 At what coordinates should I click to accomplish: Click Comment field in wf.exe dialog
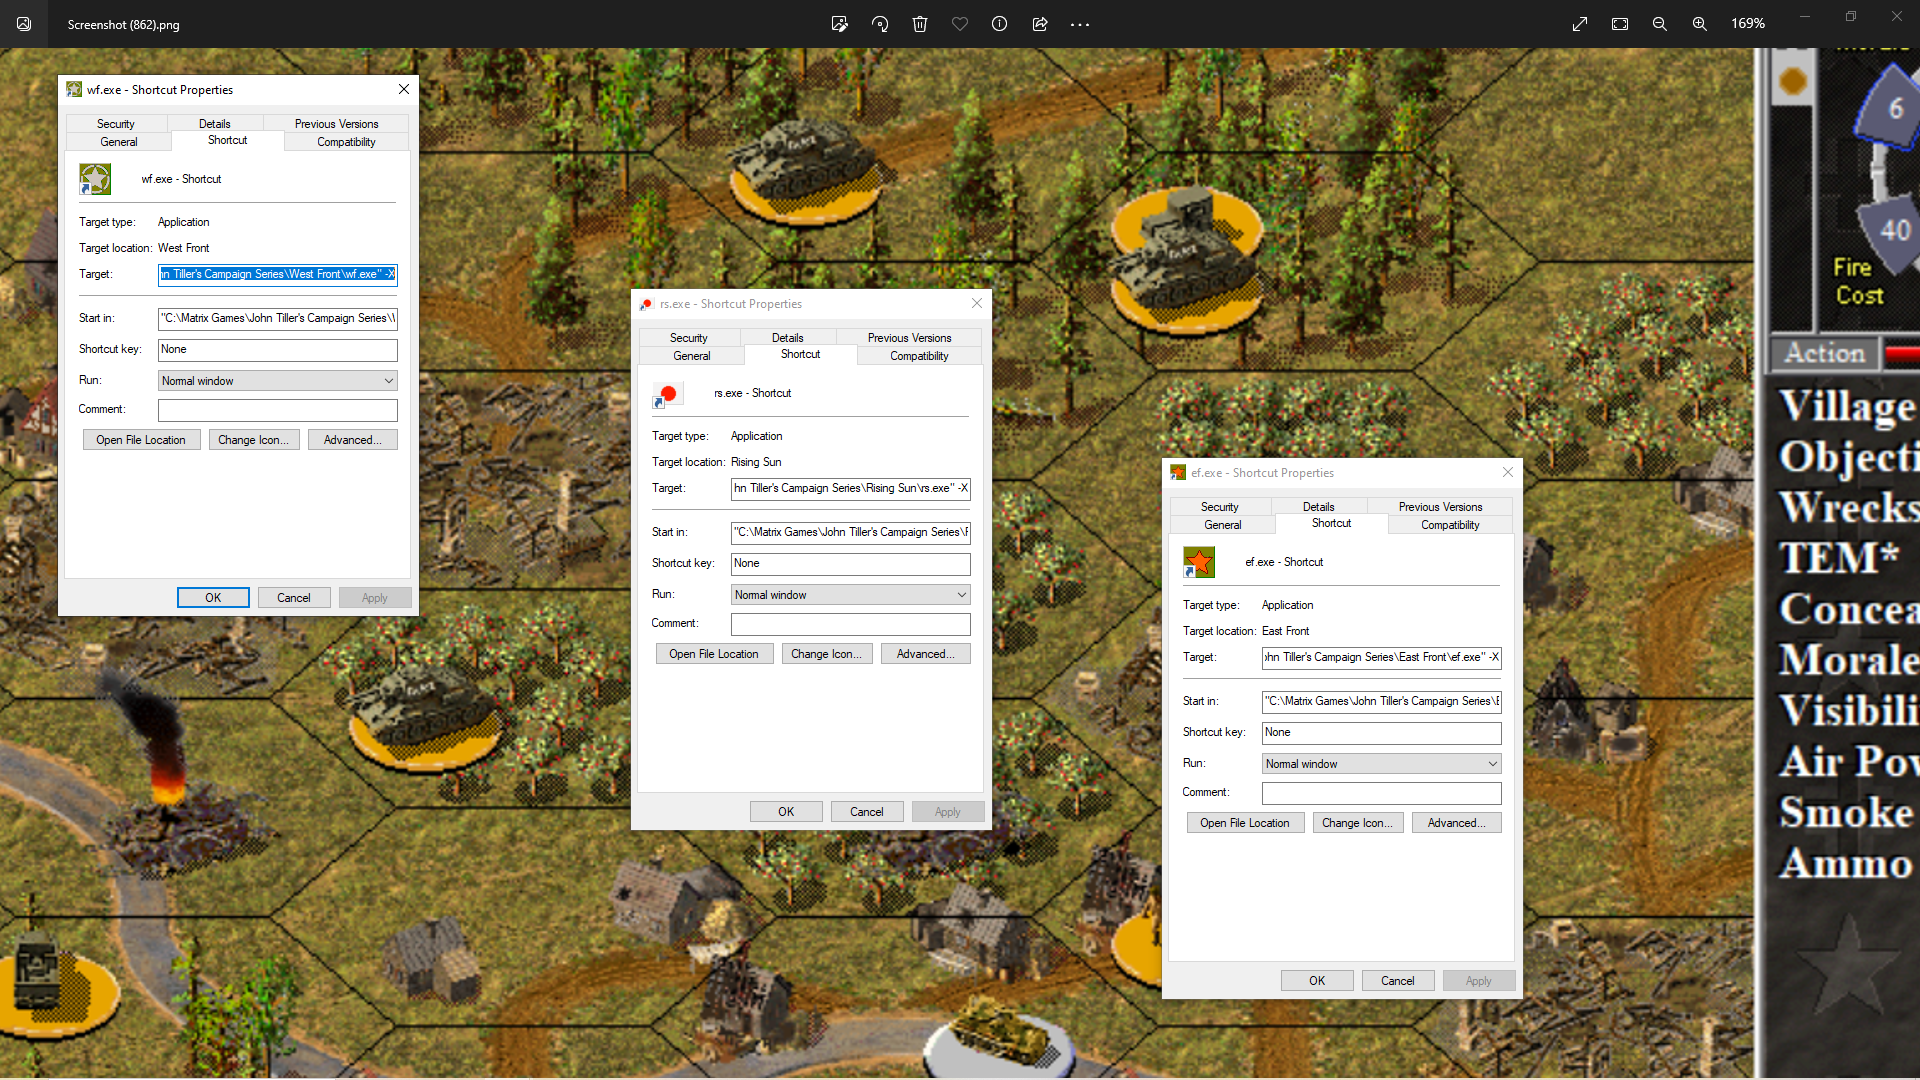pyautogui.click(x=278, y=410)
